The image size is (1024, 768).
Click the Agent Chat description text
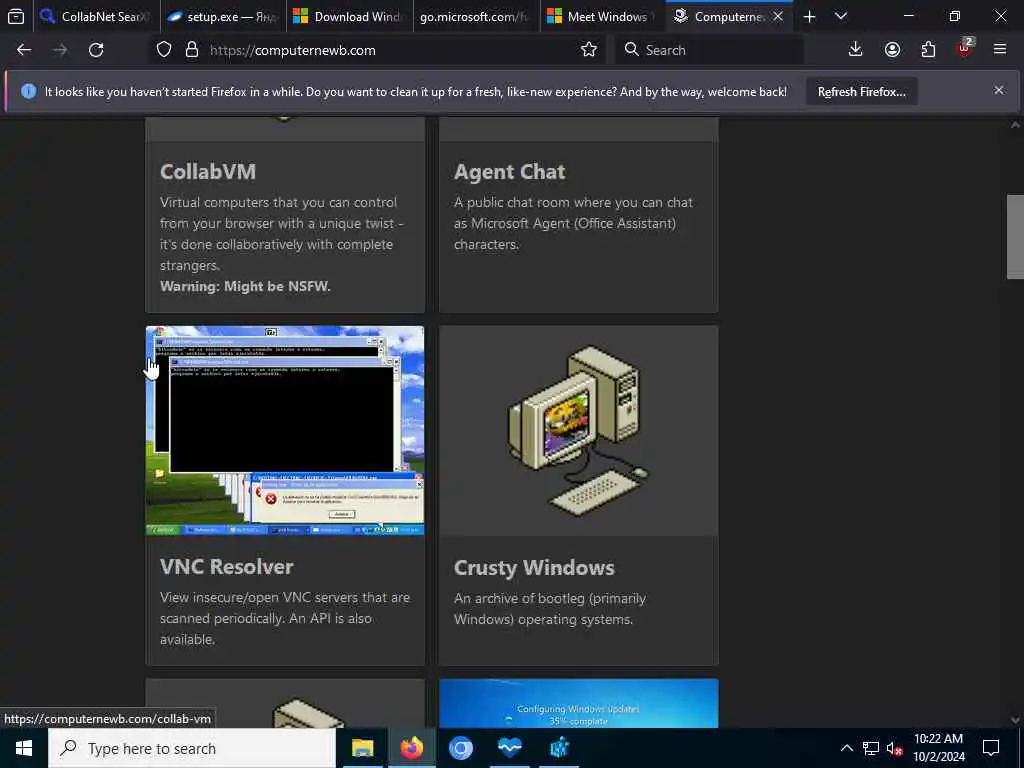click(x=573, y=223)
